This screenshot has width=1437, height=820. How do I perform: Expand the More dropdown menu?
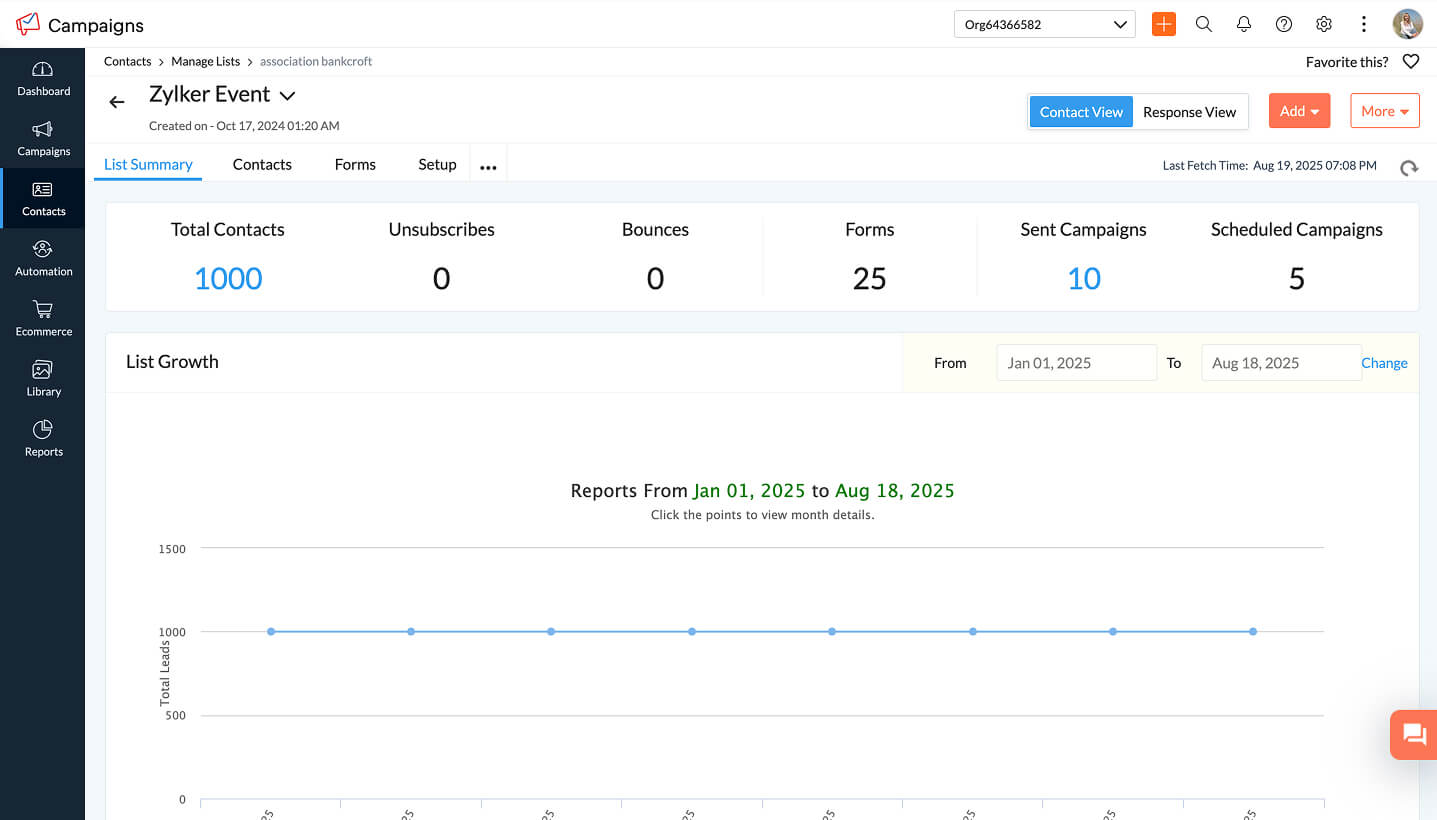1384,111
